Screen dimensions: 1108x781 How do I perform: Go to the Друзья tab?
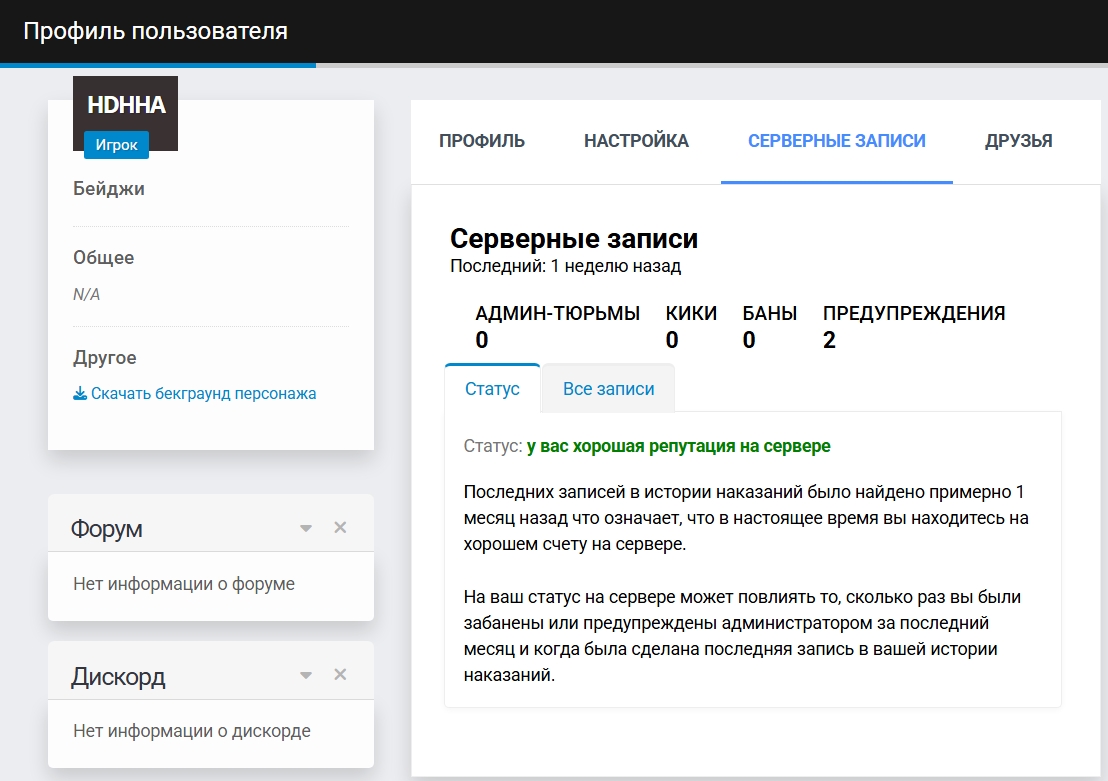pyautogui.click(x=1018, y=141)
